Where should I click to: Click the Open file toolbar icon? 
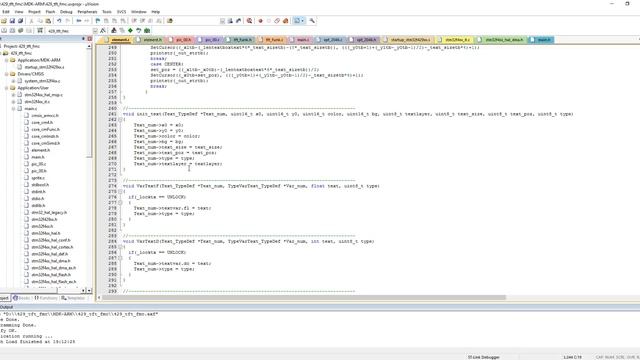coord(4,21)
